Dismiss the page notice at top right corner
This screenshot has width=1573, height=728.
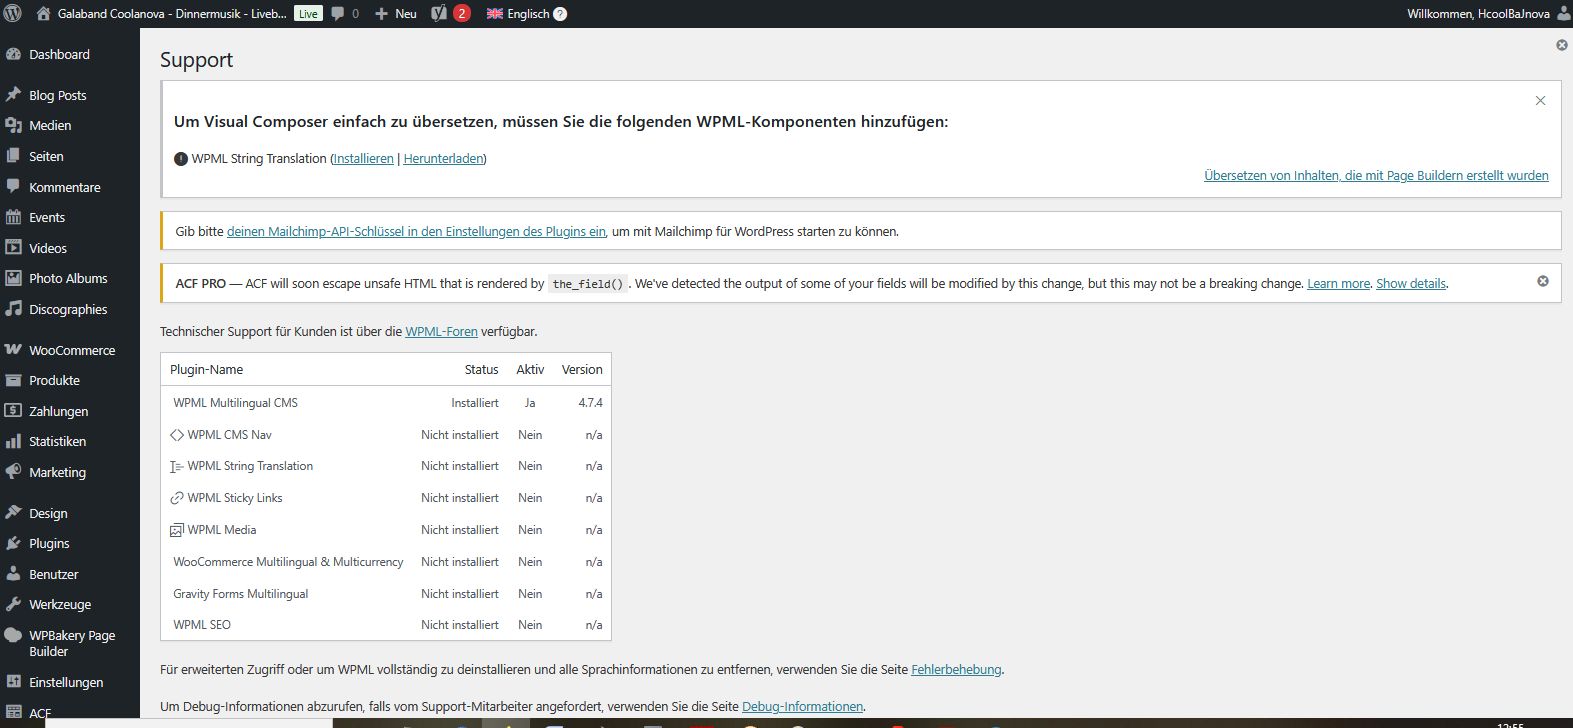pos(1562,45)
